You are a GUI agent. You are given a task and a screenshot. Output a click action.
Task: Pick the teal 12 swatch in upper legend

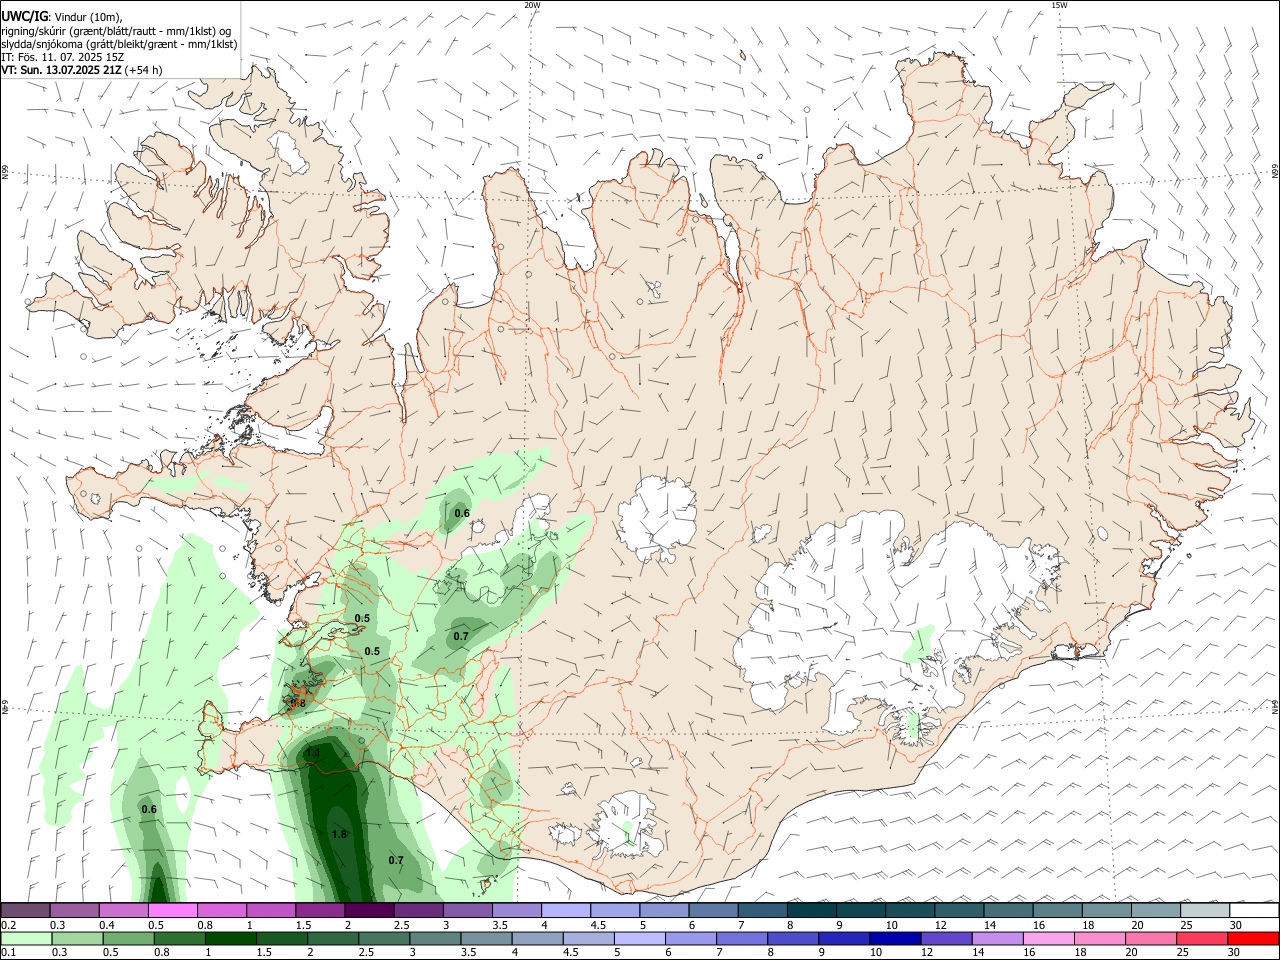(x=958, y=910)
